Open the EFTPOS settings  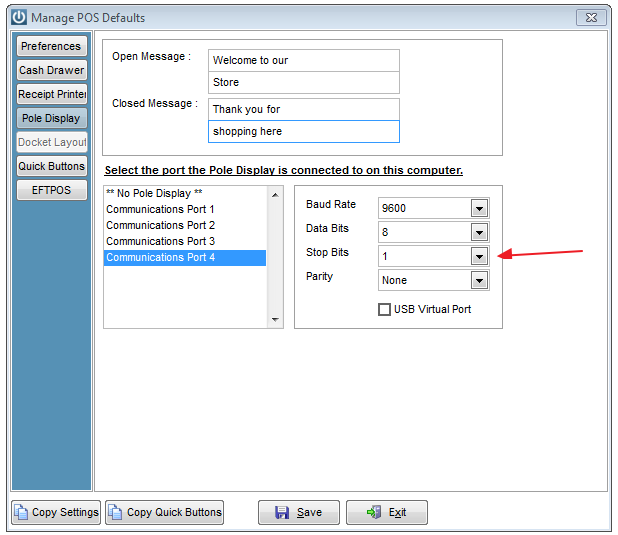click(52, 190)
